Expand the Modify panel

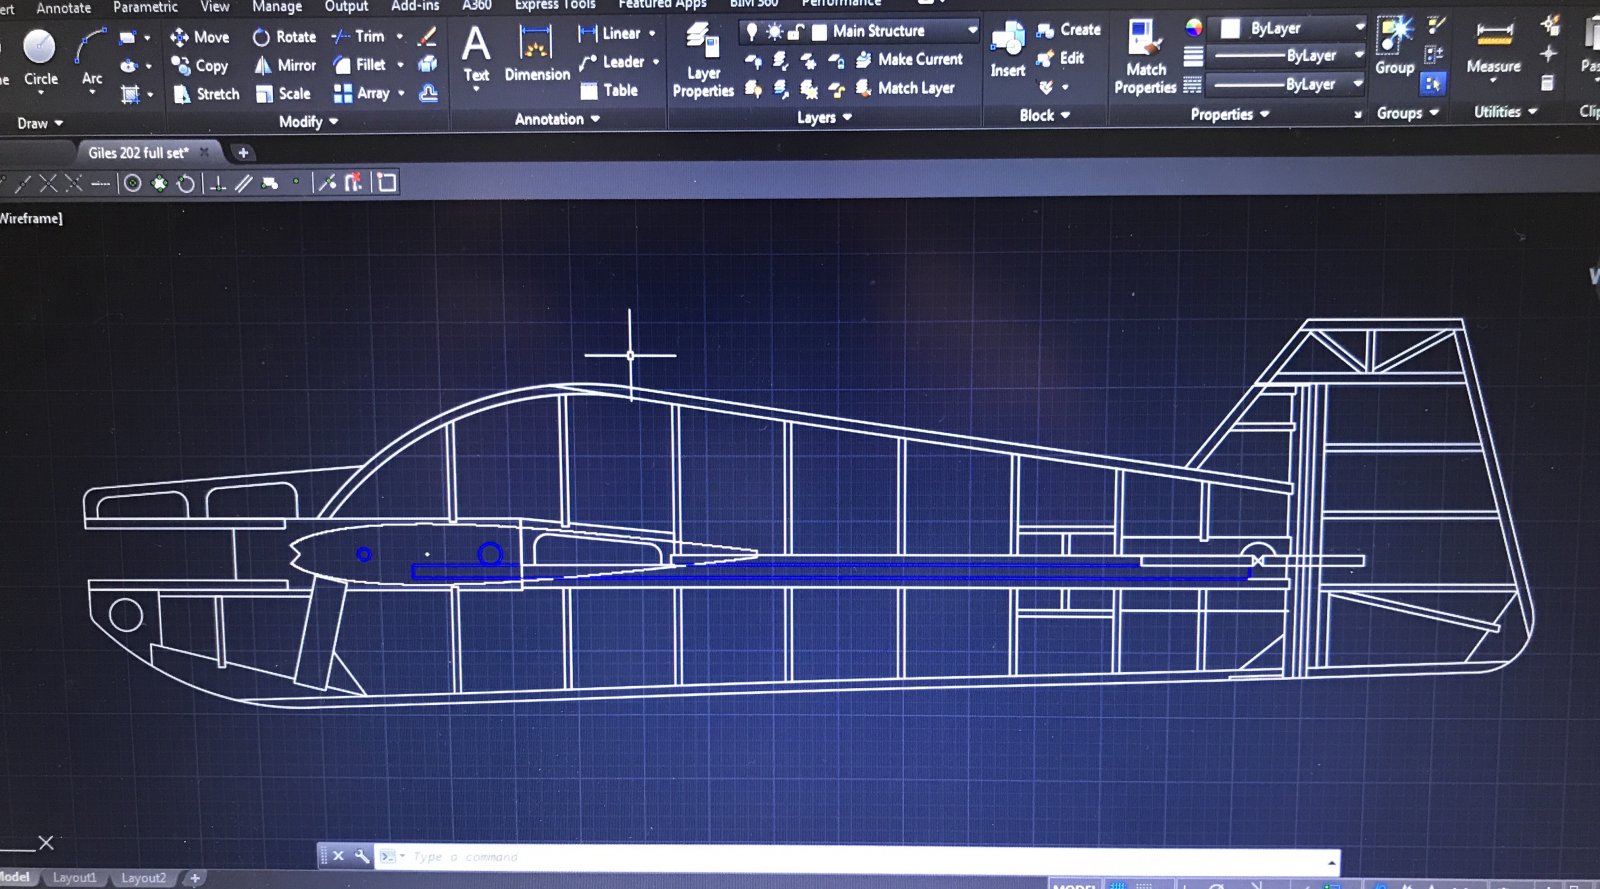coord(308,122)
